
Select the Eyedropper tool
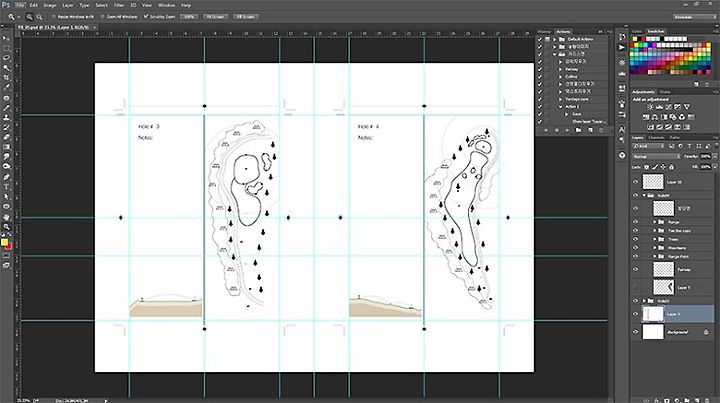click(x=6, y=87)
